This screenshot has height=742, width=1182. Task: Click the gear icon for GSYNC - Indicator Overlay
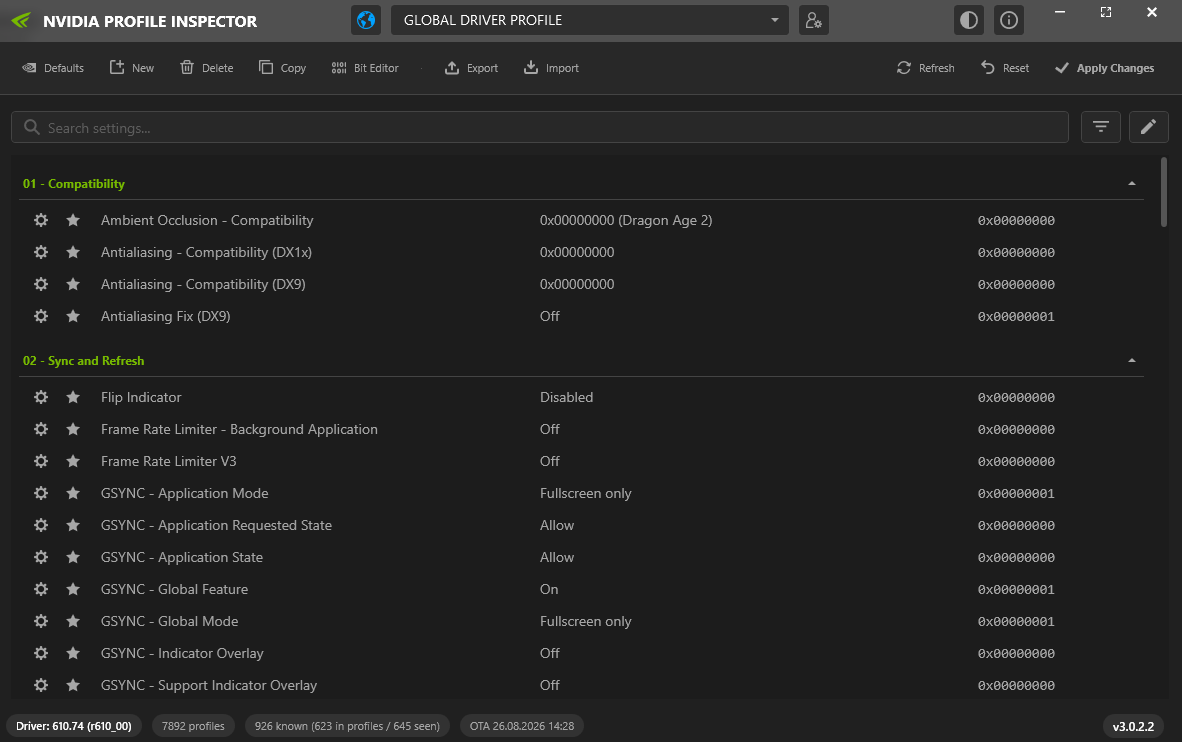[x=41, y=653]
